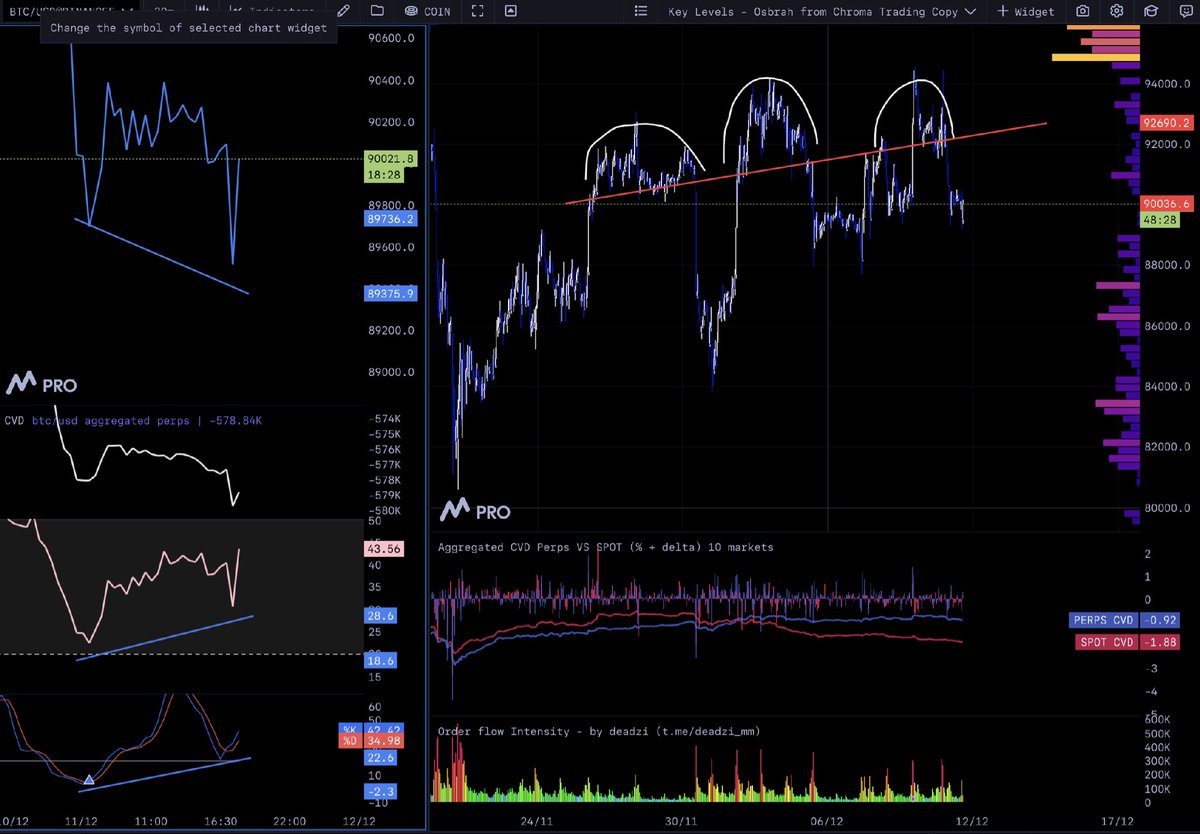Select the Order flow Intensity indicator title
The width and height of the screenshot is (1200, 834).
coord(600,731)
